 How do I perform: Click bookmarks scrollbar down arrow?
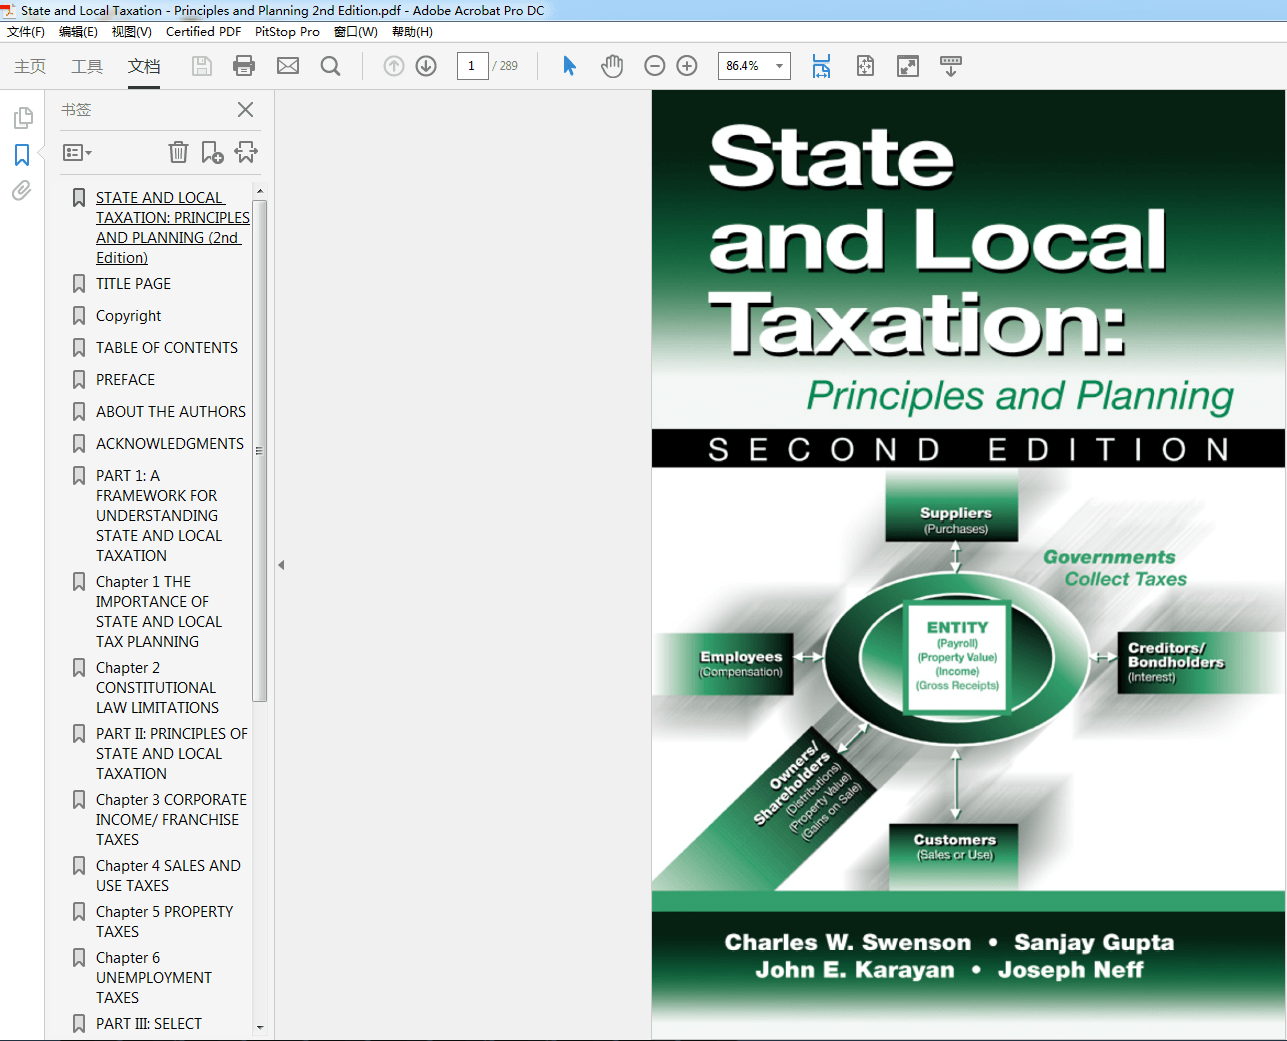point(260,1027)
